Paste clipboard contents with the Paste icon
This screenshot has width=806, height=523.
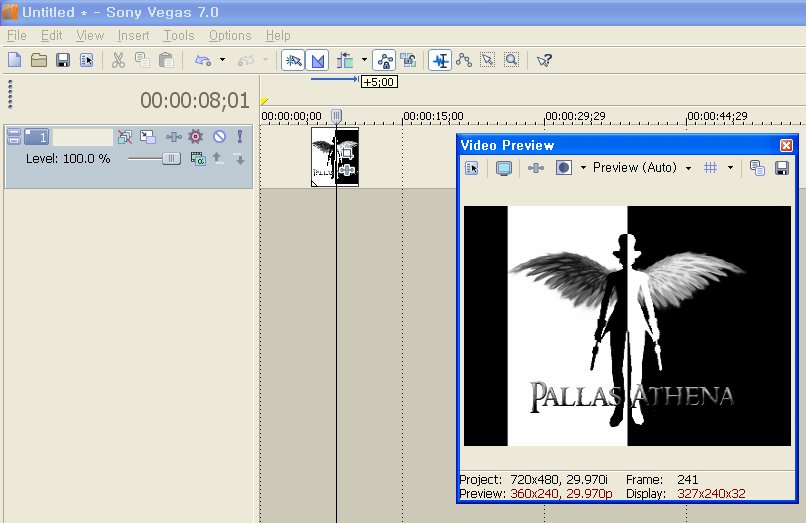pos(166,60)
